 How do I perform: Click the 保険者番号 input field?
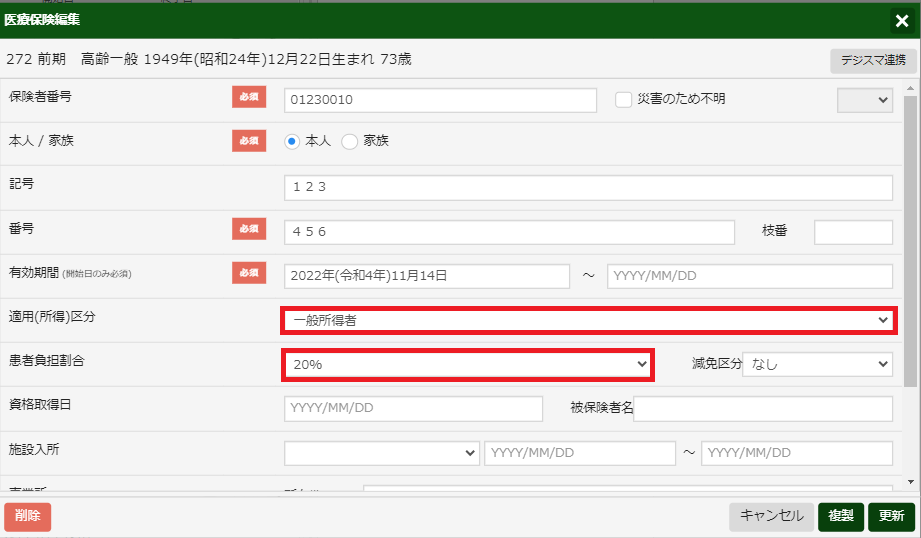click(440, 100)
